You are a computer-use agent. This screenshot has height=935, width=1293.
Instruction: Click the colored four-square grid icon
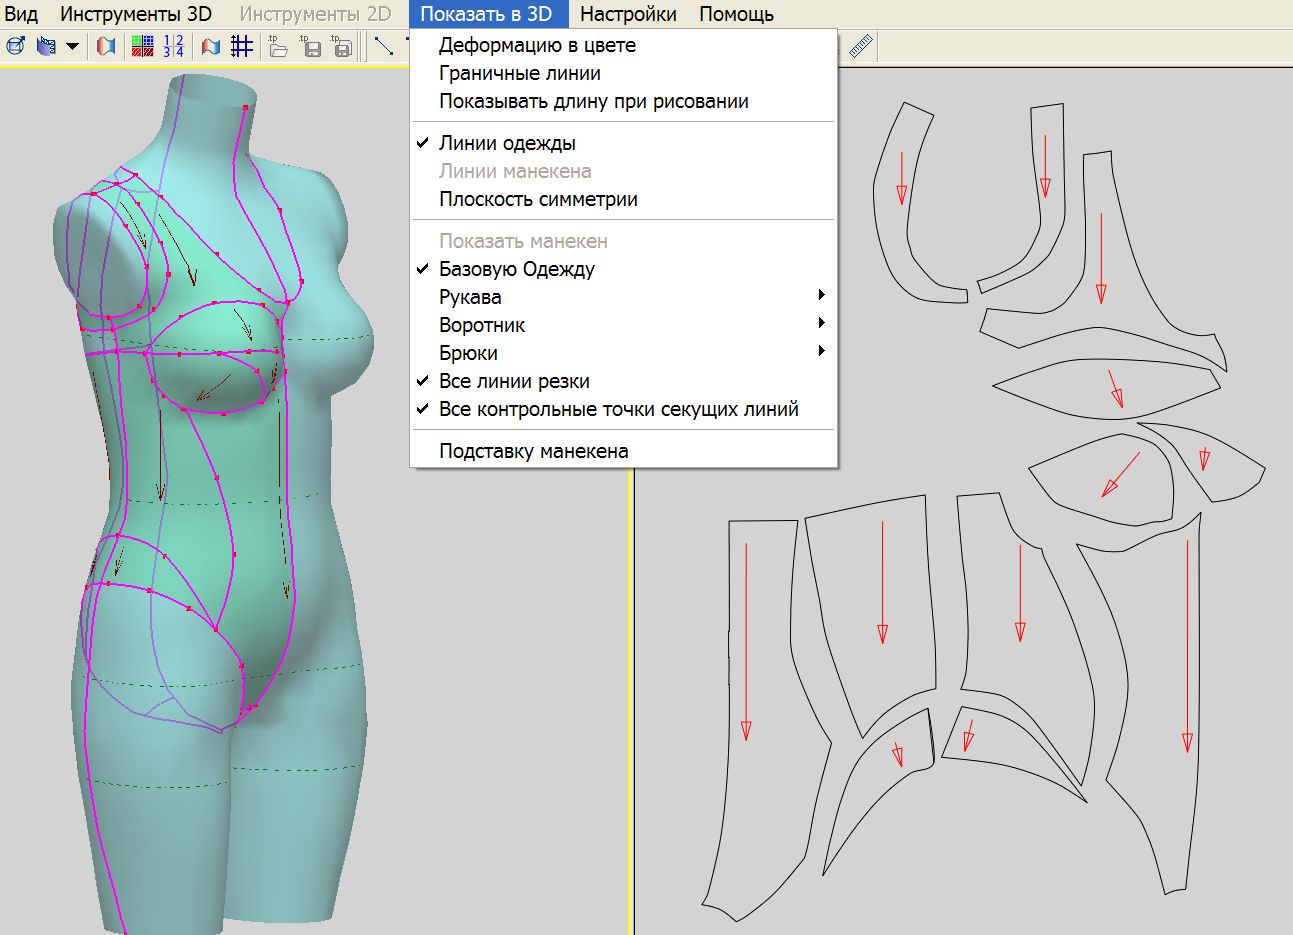(143, 46)
